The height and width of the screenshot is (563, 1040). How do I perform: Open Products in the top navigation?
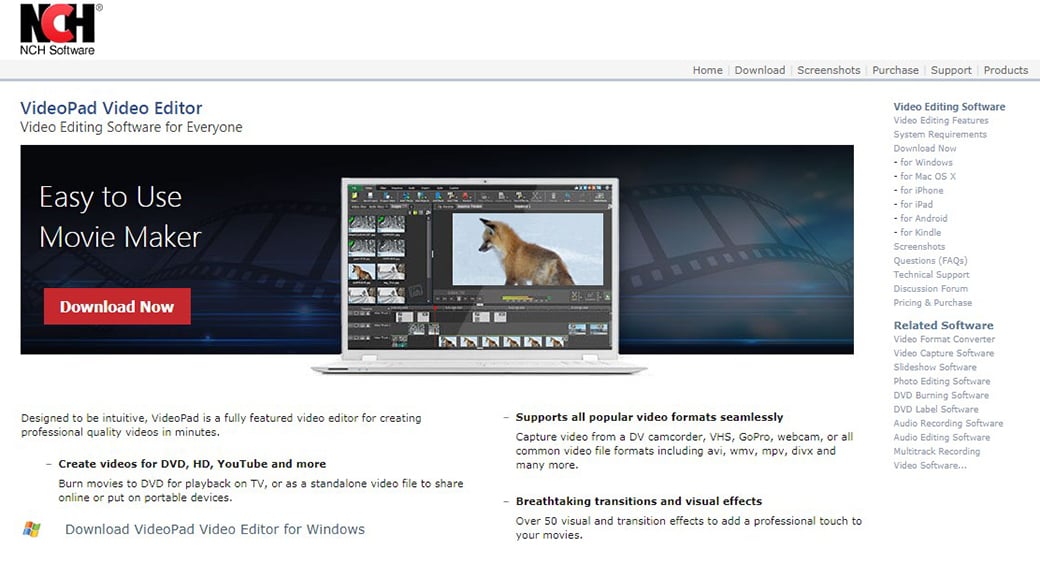pyautogui.click(x=1005, y=70)
